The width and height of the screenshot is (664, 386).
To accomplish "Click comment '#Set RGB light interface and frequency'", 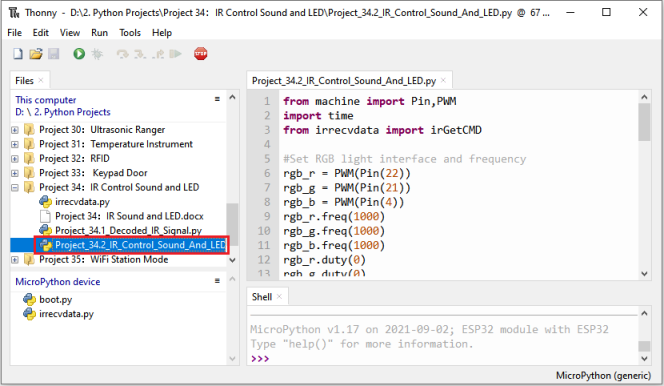I will coord(404,159).
